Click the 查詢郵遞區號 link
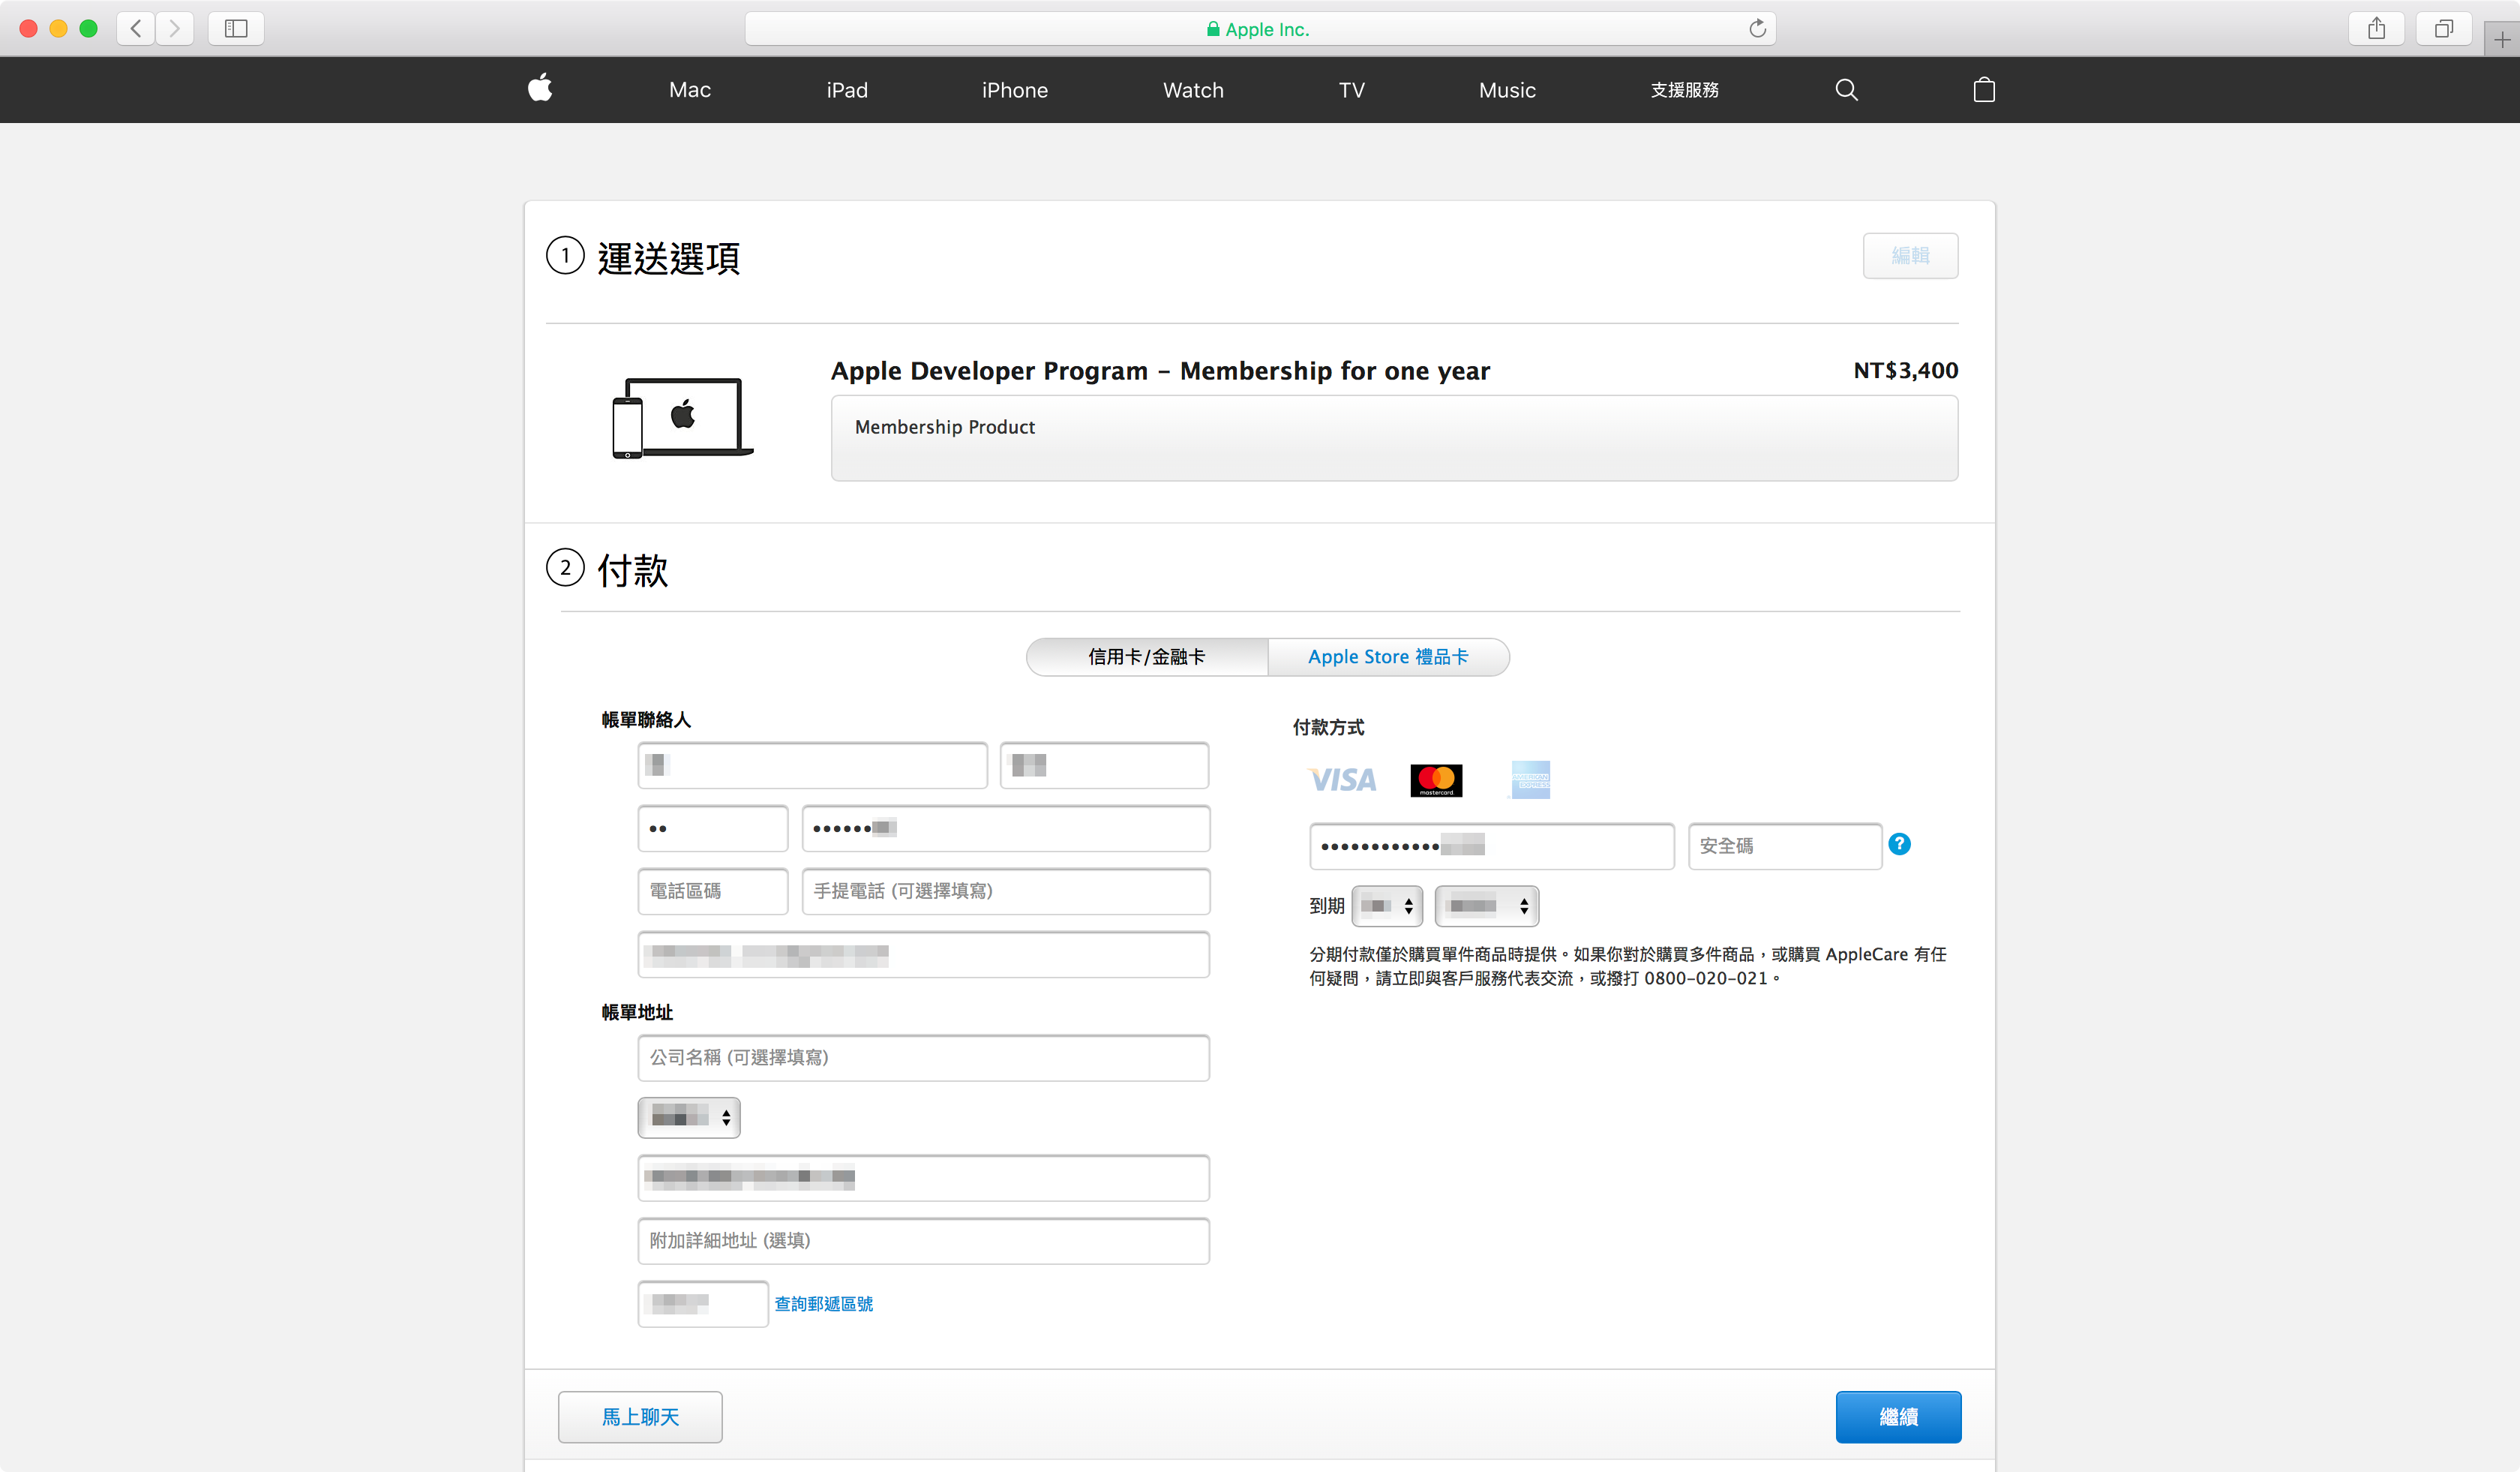 point(823,1304)
